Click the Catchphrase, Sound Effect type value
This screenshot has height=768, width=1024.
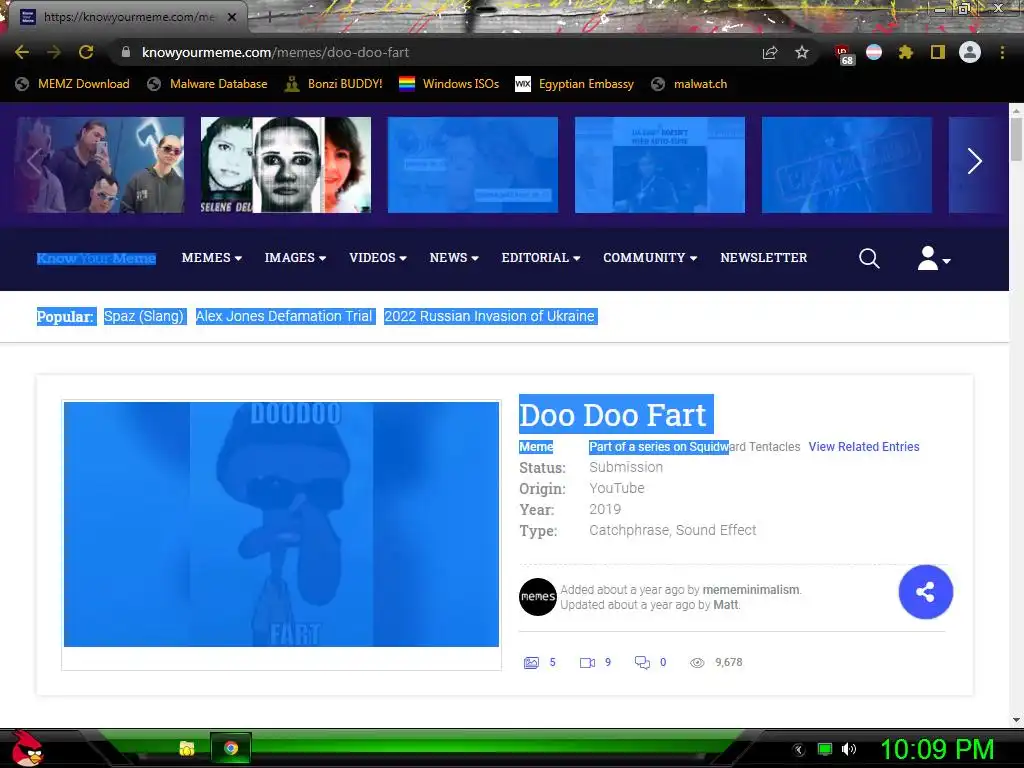673,530
